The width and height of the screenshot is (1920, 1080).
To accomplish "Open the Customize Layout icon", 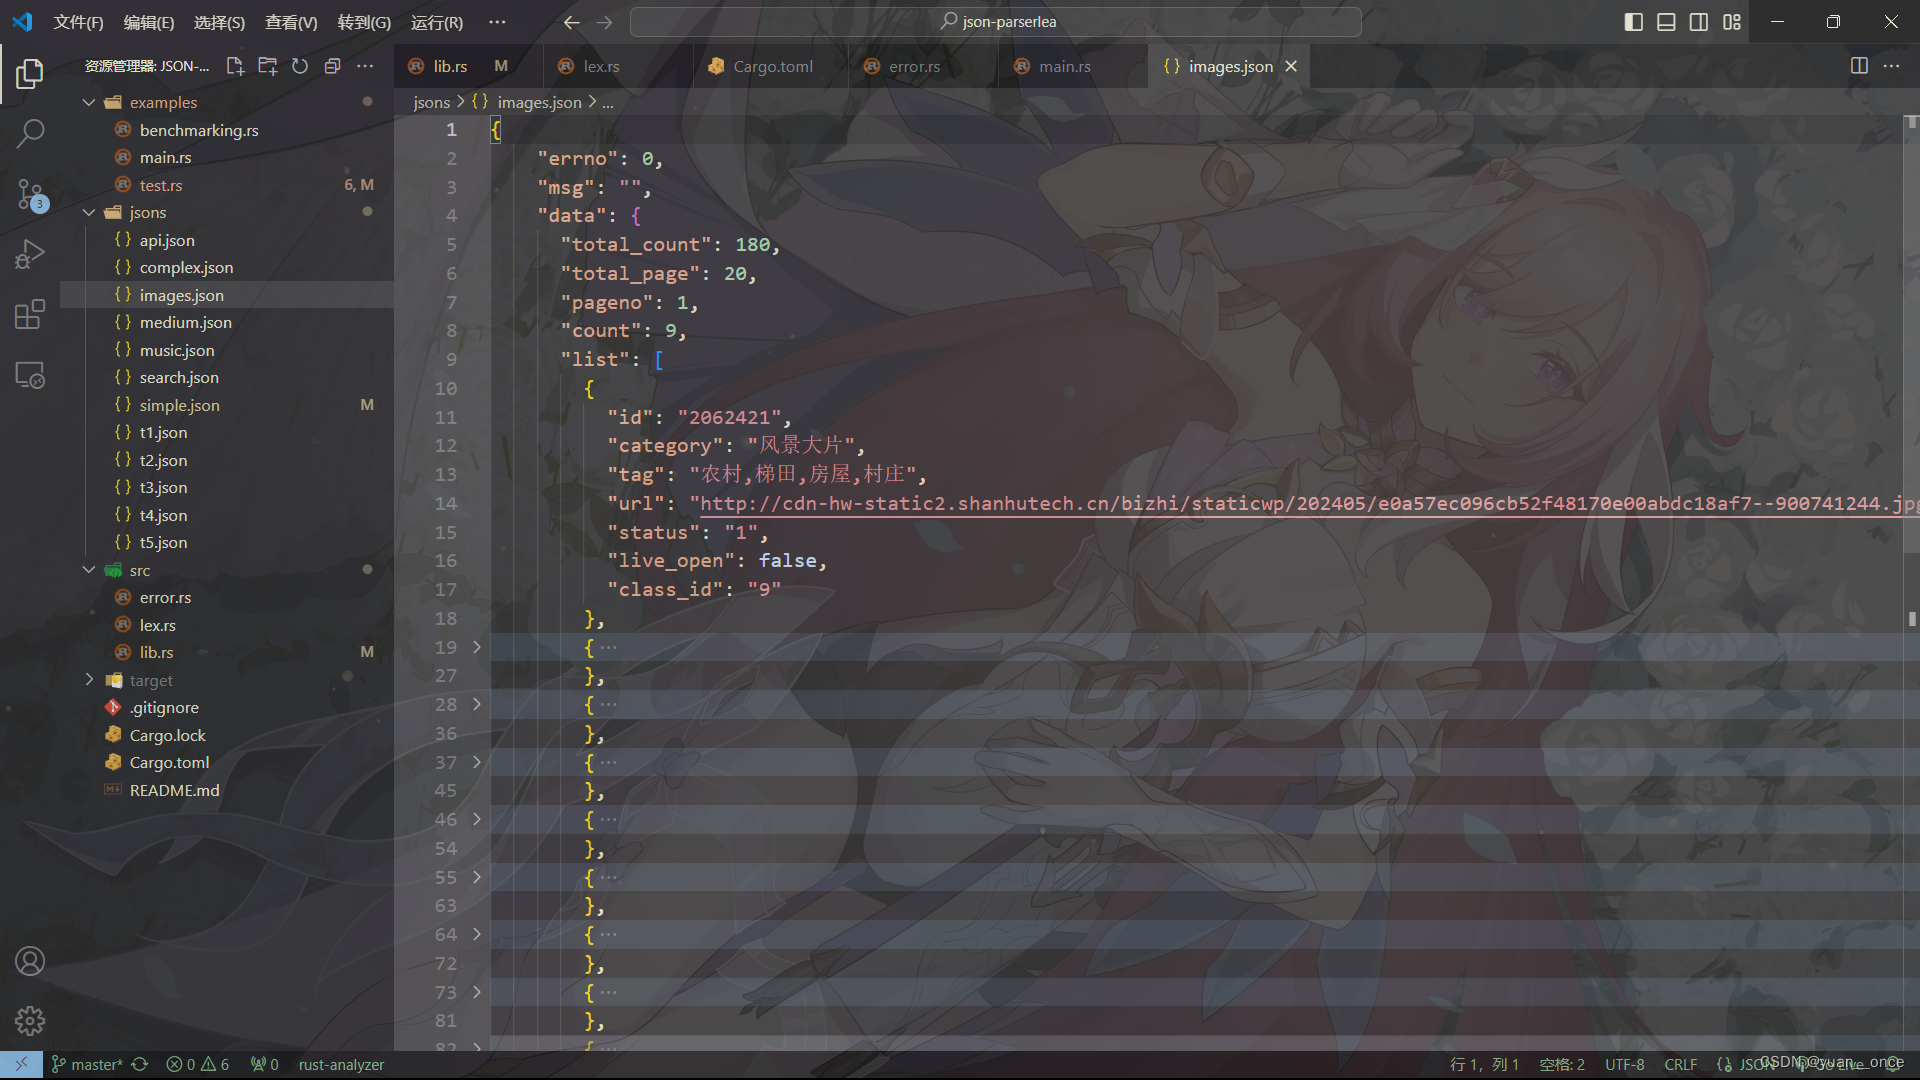I will click(1732, 22).
